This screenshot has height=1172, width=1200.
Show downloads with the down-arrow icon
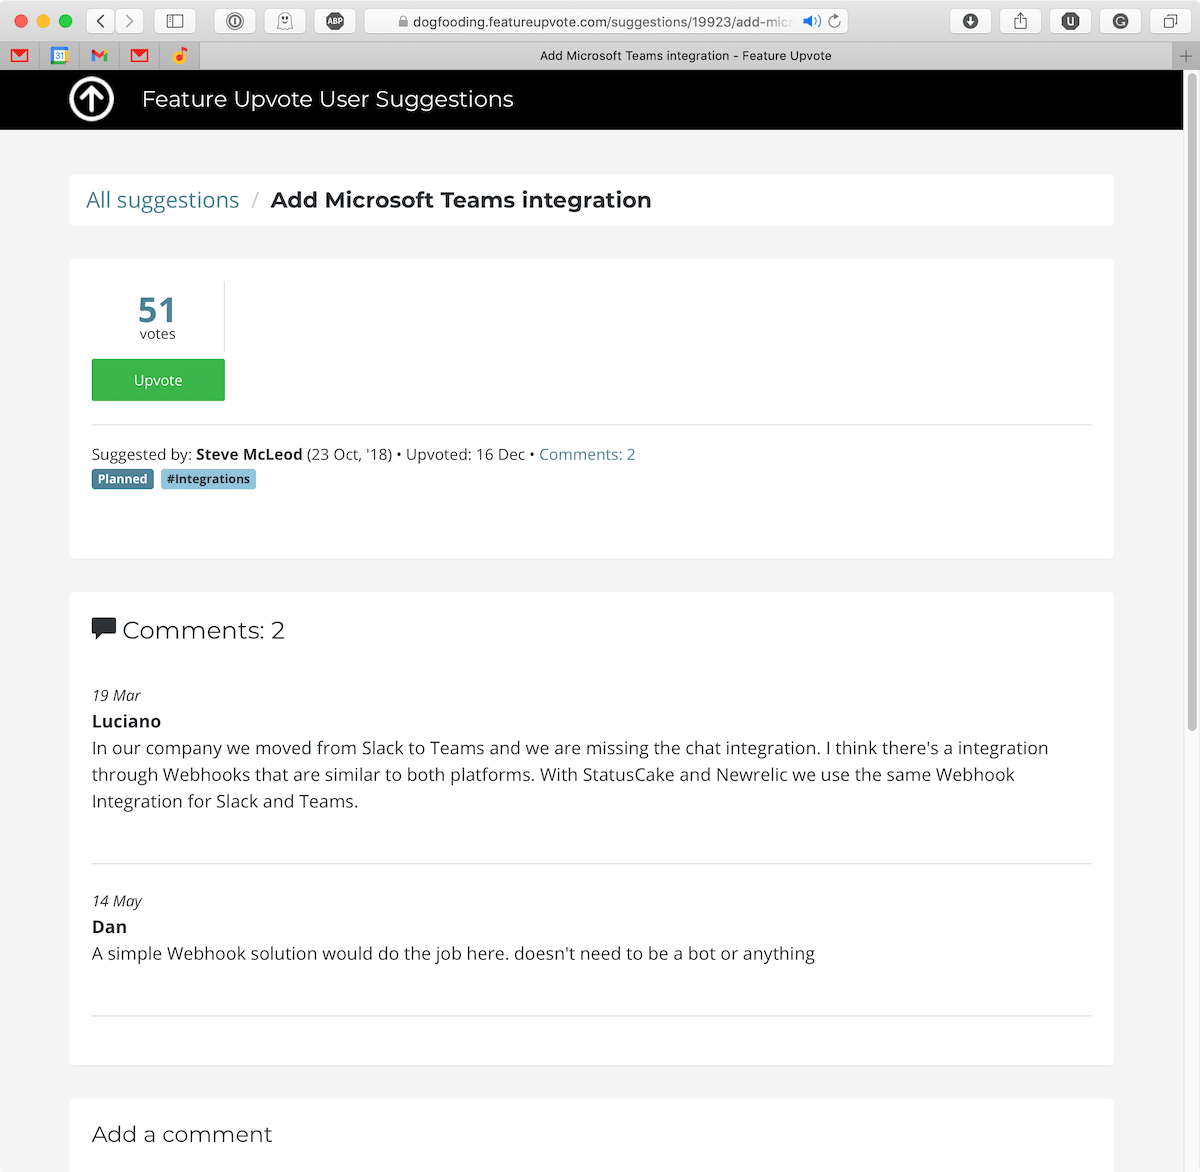970,21
